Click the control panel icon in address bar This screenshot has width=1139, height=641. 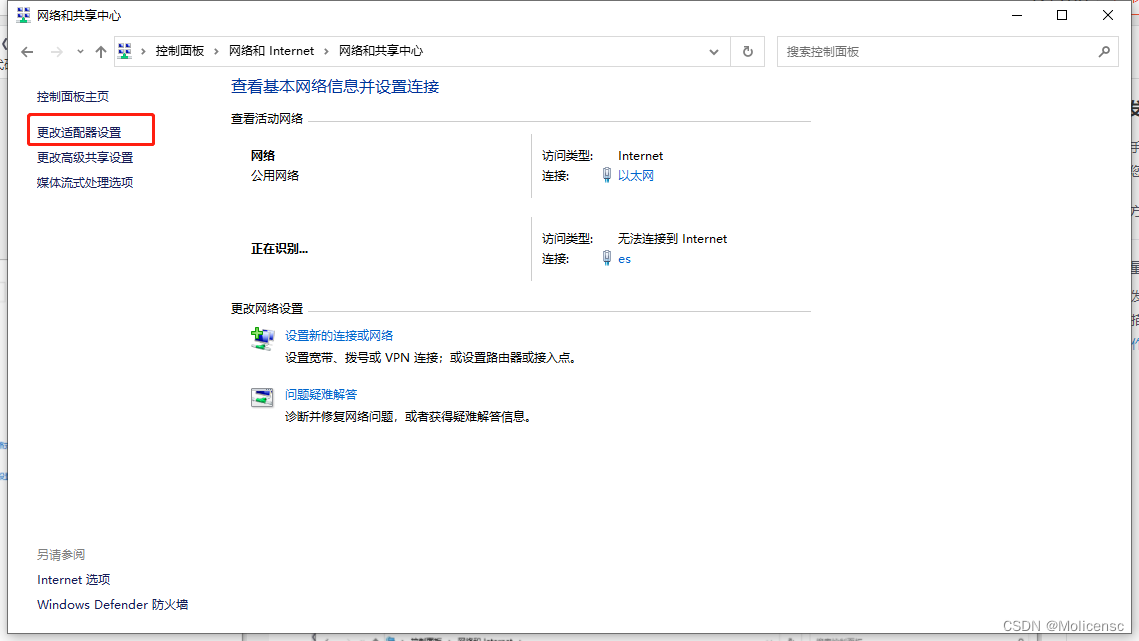pos(126,51)
